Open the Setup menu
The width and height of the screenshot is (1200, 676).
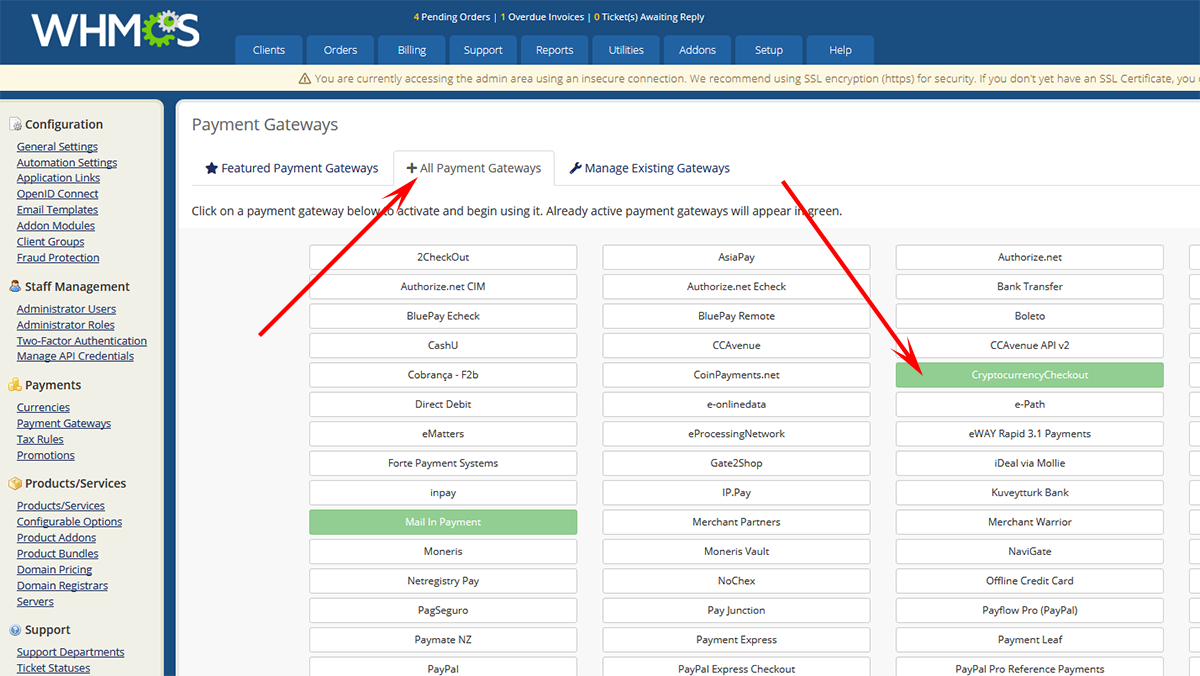[769, 50]
